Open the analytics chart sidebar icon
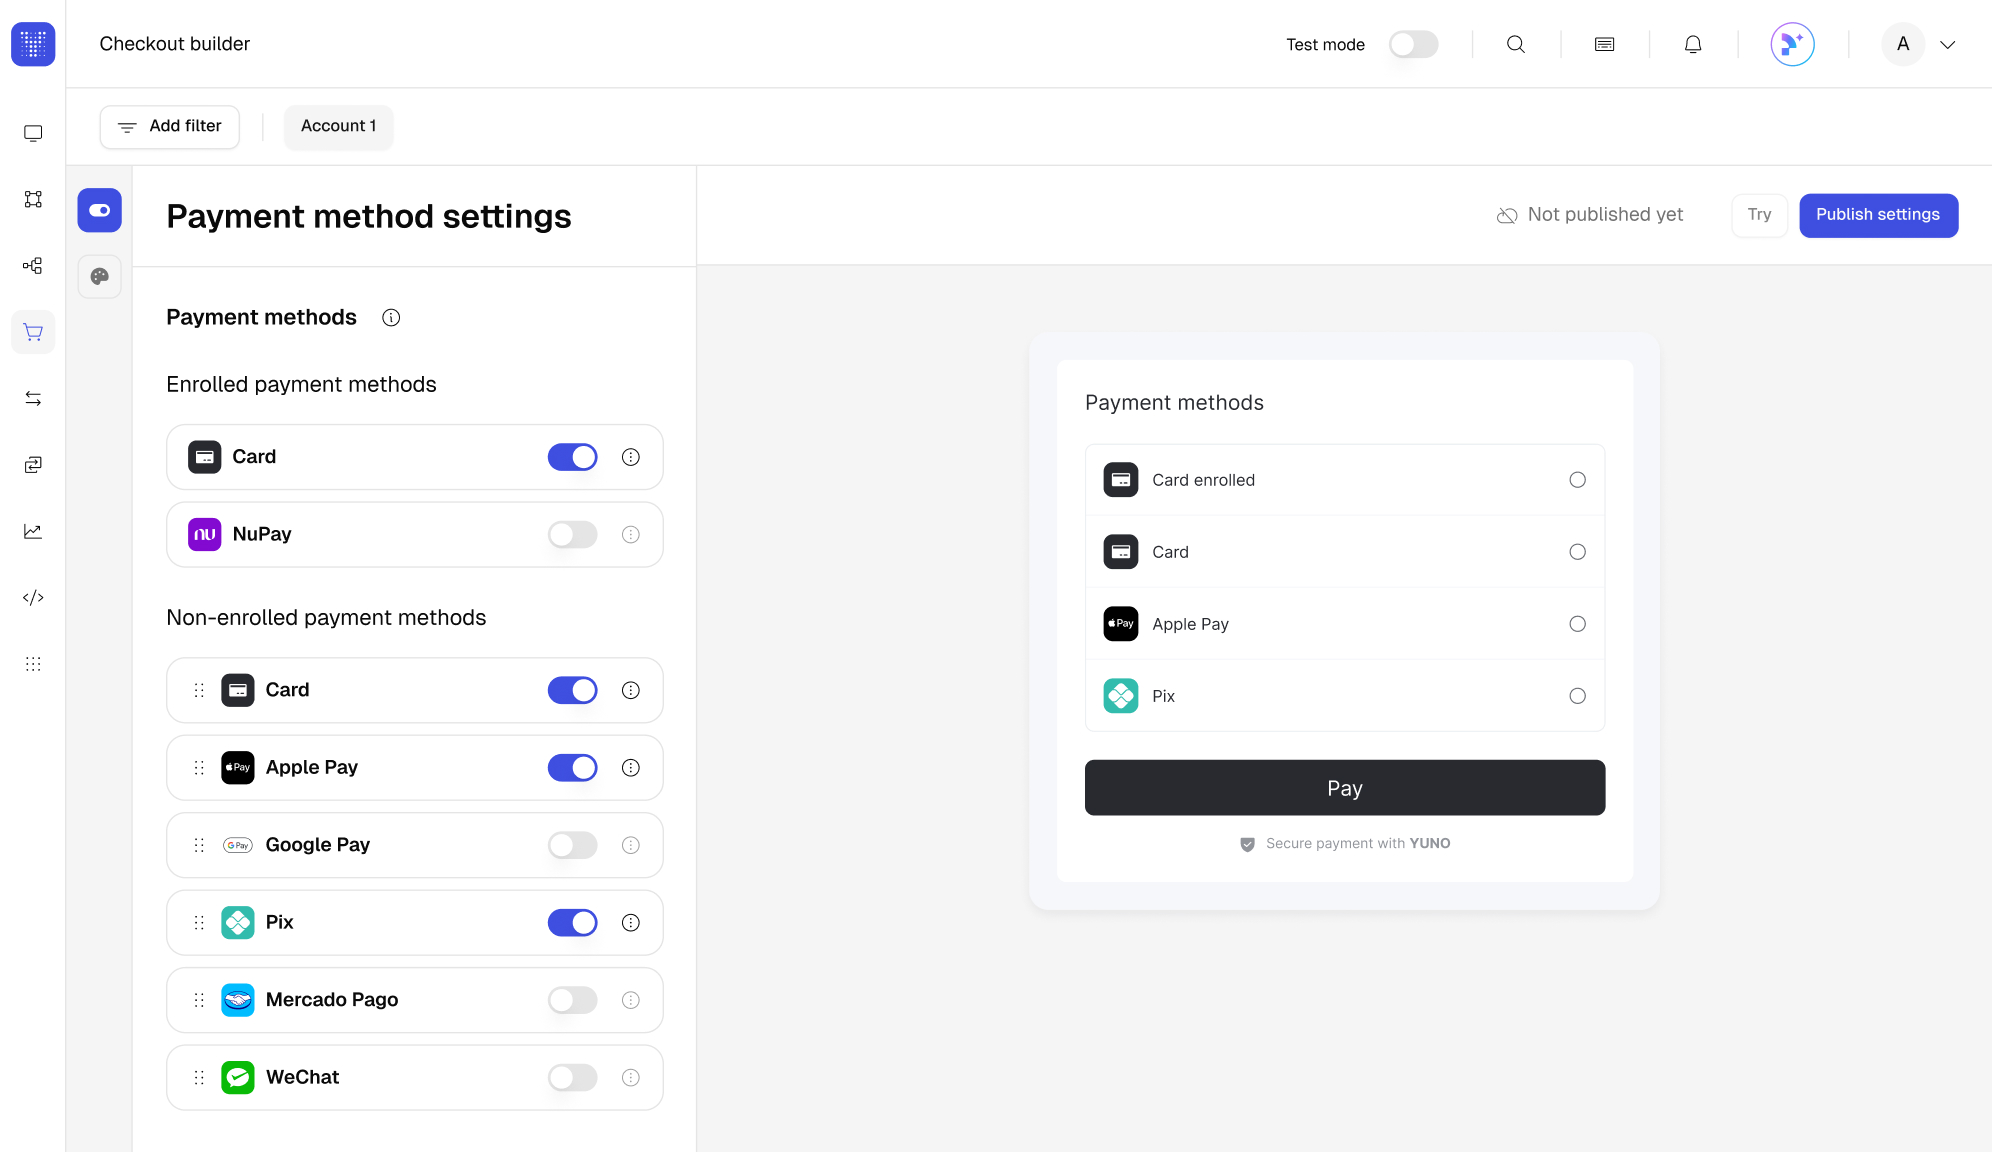 tap(33, 531)
